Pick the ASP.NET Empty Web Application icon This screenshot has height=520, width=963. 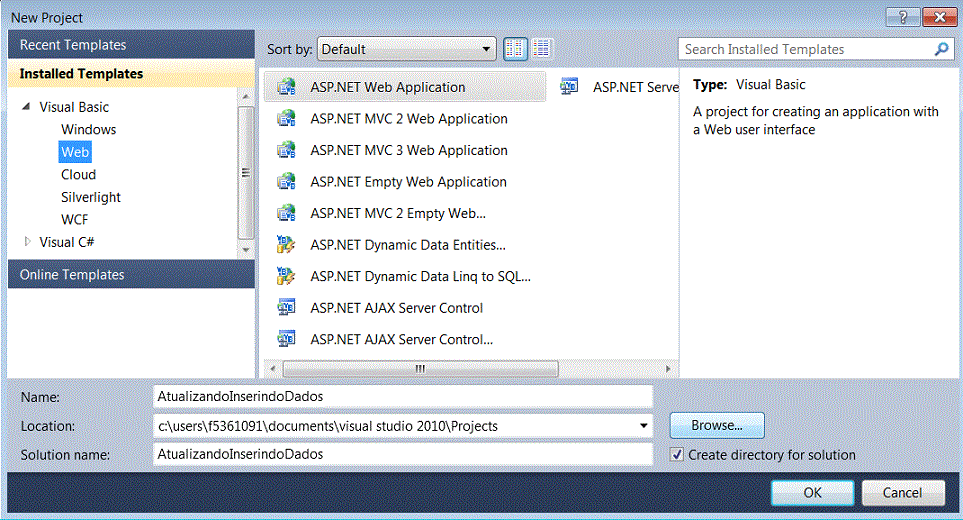coord(287,182)
